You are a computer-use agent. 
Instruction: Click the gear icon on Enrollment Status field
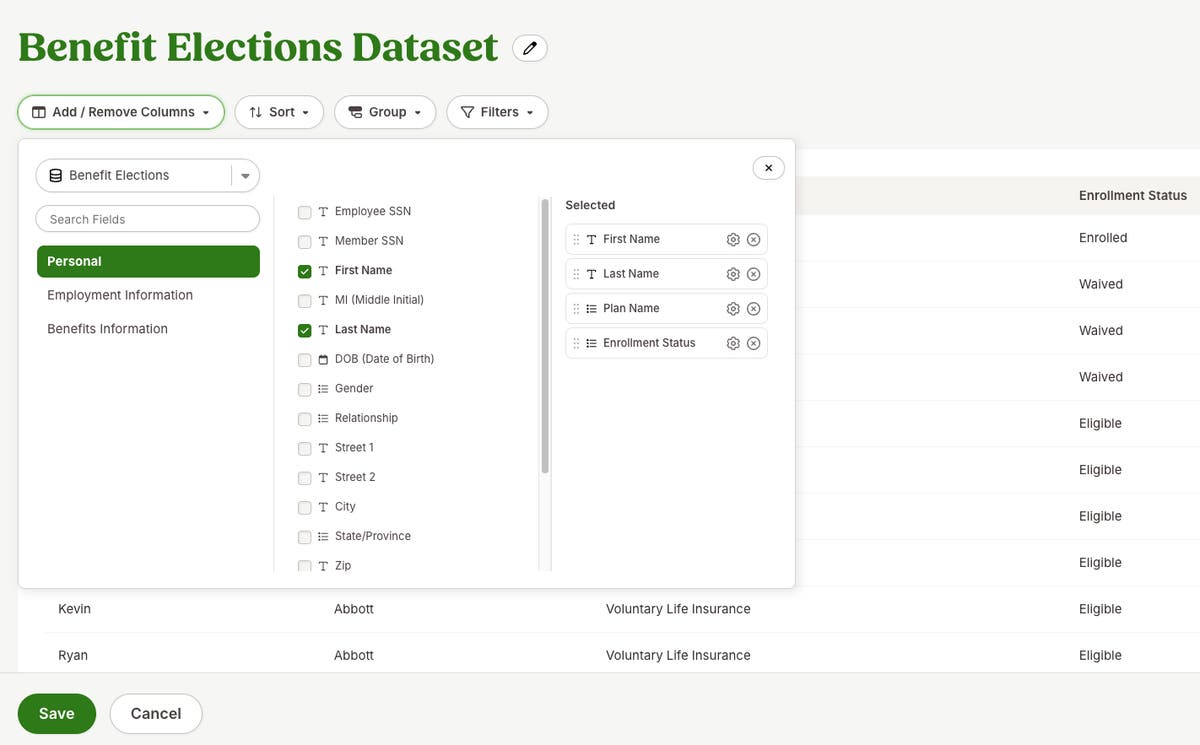(x=732, y=342)
